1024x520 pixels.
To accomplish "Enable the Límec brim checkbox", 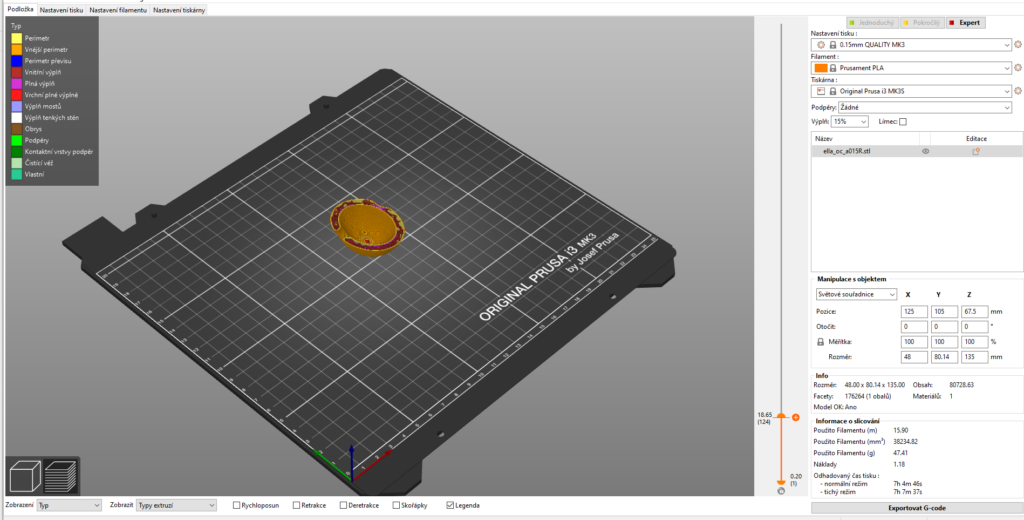I will click(903, 122).
